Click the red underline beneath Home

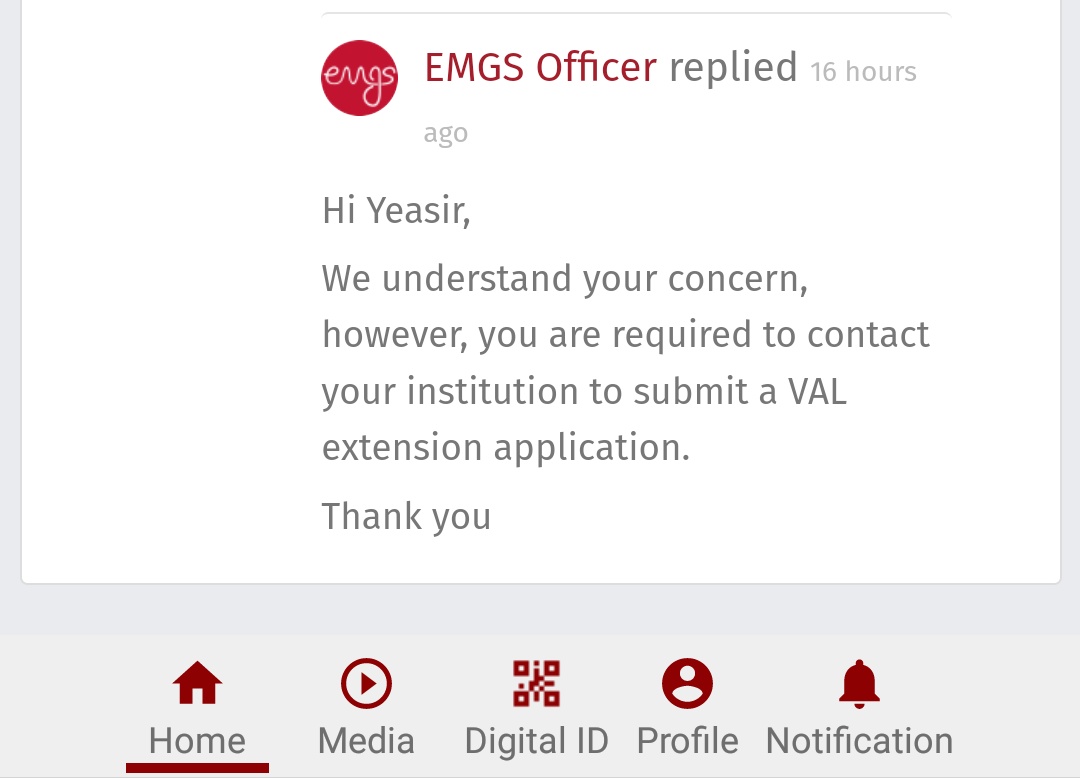[197, 768]
